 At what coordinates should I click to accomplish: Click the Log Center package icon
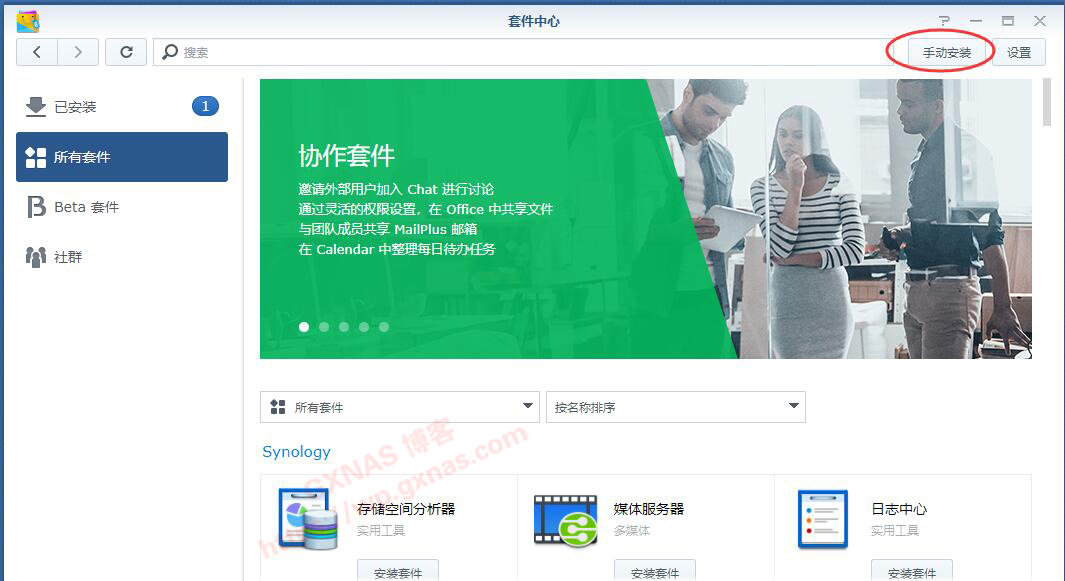[822, 519]
